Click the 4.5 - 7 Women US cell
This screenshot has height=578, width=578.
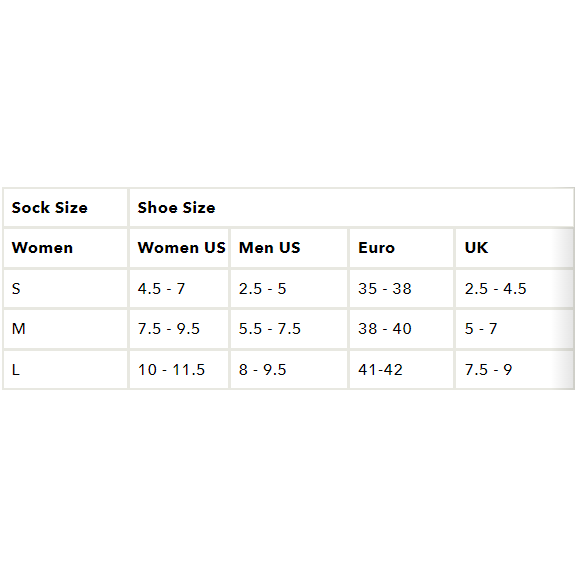179,289
